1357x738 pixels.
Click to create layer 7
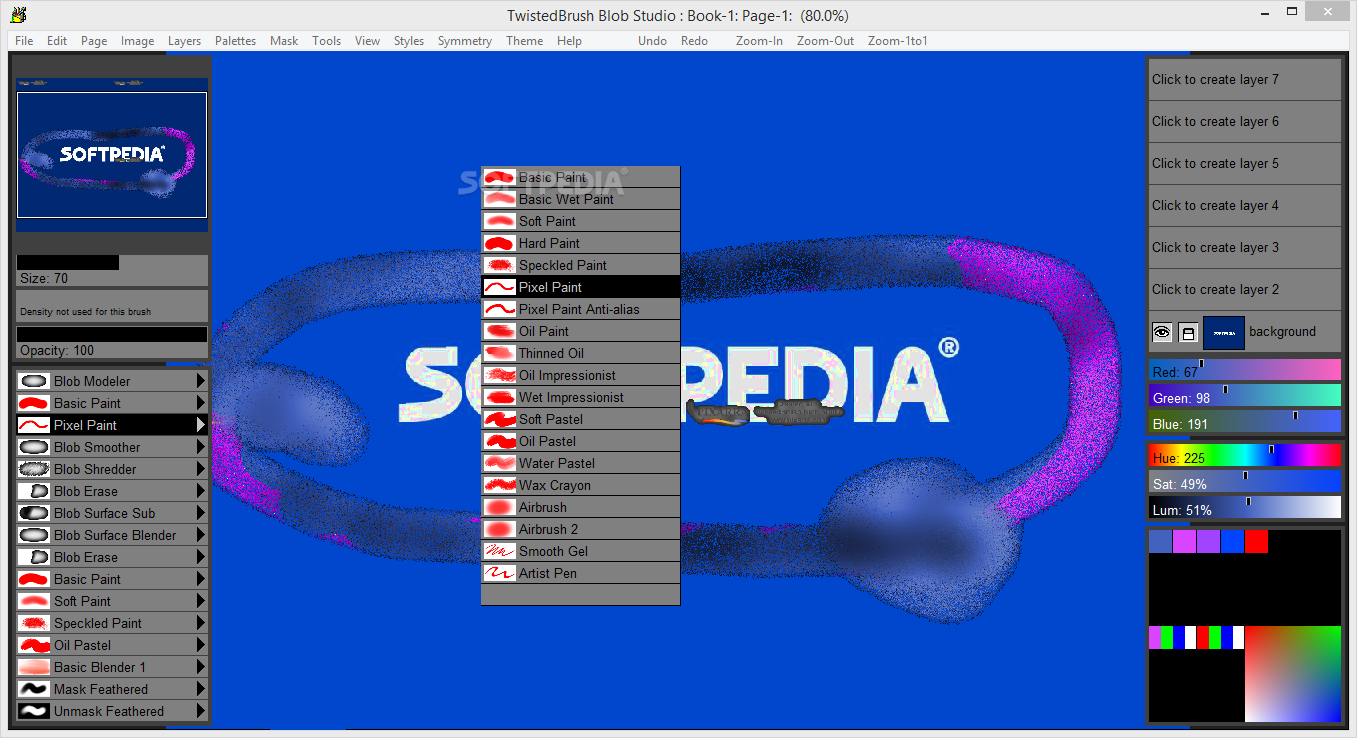pyautogui.click(x=1244, y=80)
